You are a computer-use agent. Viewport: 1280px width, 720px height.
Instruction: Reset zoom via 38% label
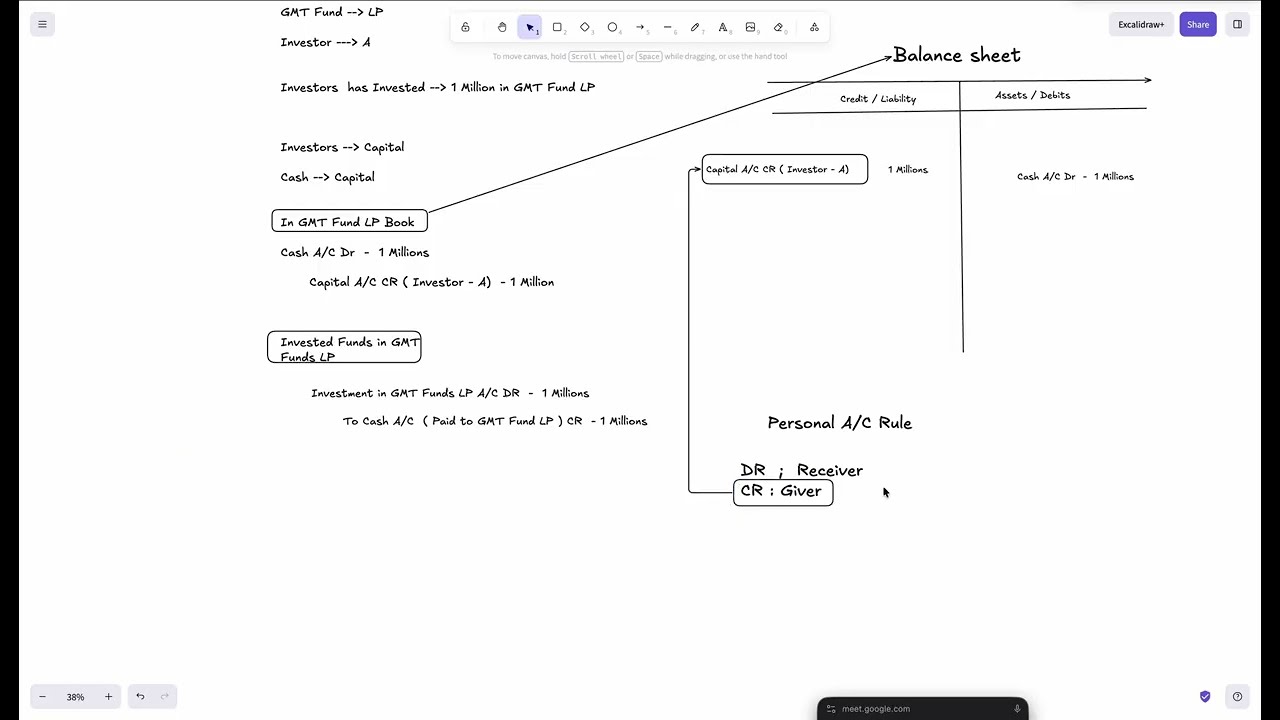(75, 697)
